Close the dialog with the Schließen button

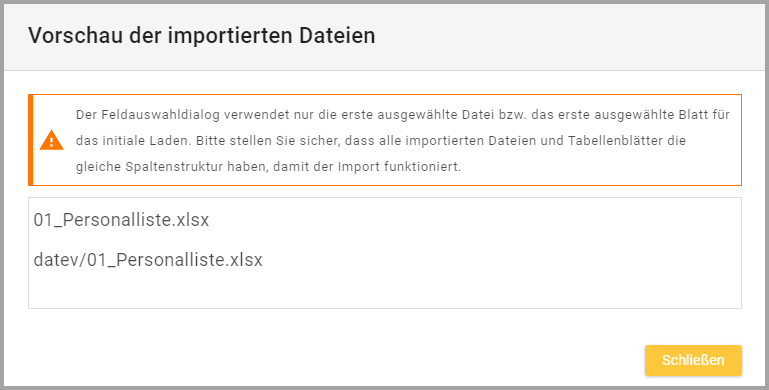(693, 361)
